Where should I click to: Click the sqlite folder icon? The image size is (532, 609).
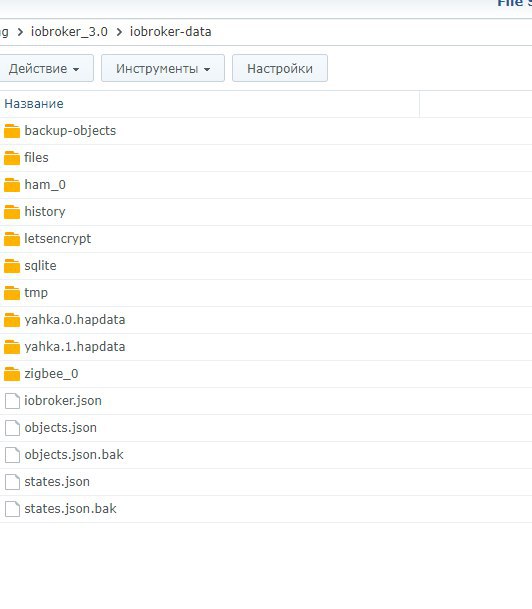(x=12, y=266)
